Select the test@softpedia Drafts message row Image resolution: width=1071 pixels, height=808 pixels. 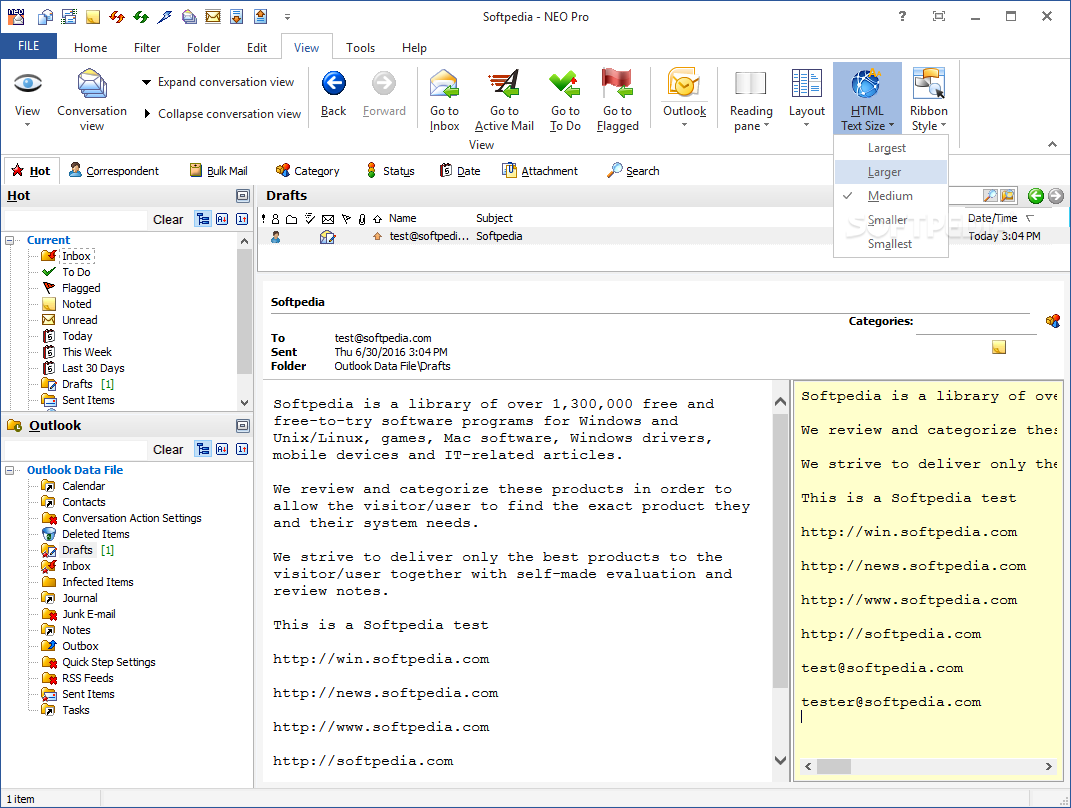coord(663,236)
